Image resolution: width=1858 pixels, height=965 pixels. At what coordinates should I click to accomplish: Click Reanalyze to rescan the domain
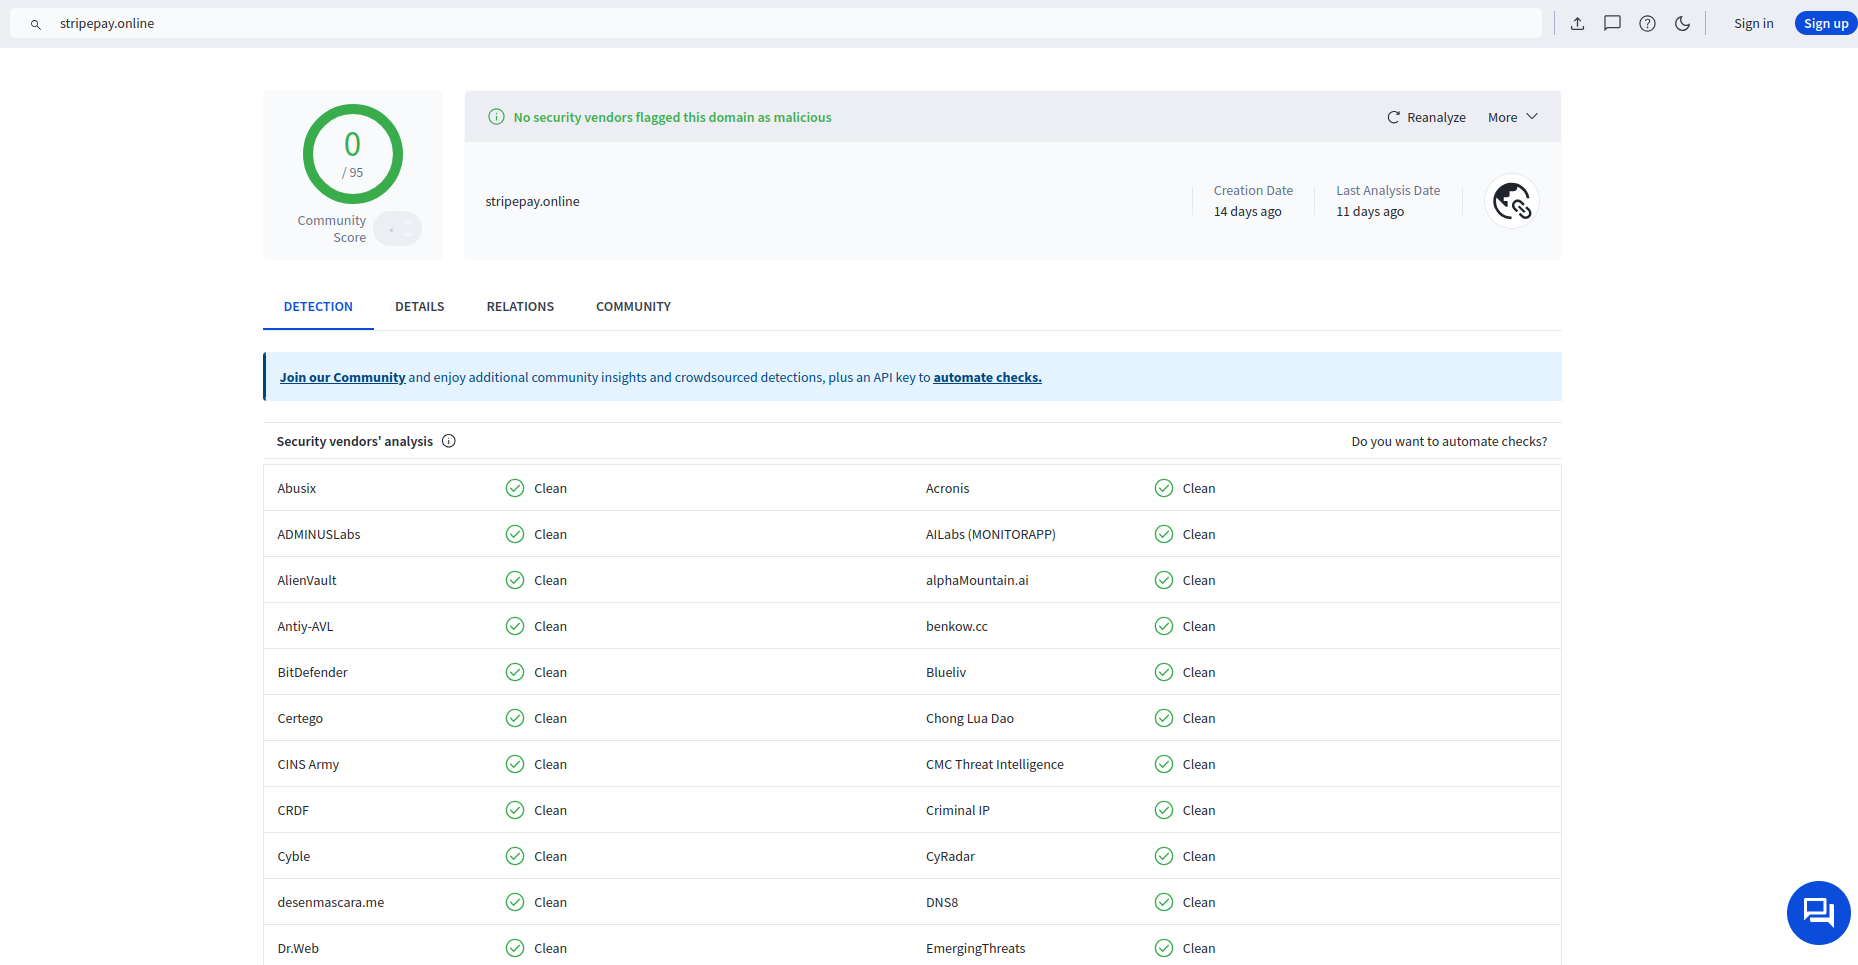tap(1426, 117)
